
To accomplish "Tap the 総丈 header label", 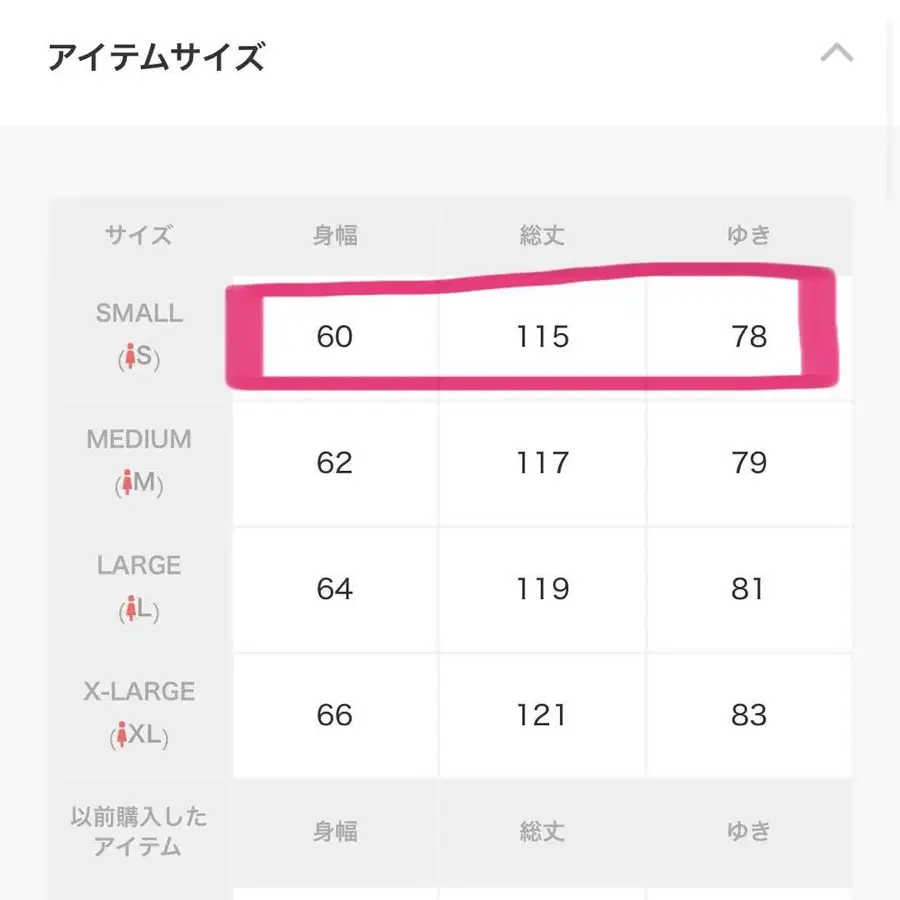I will point(542,235).
